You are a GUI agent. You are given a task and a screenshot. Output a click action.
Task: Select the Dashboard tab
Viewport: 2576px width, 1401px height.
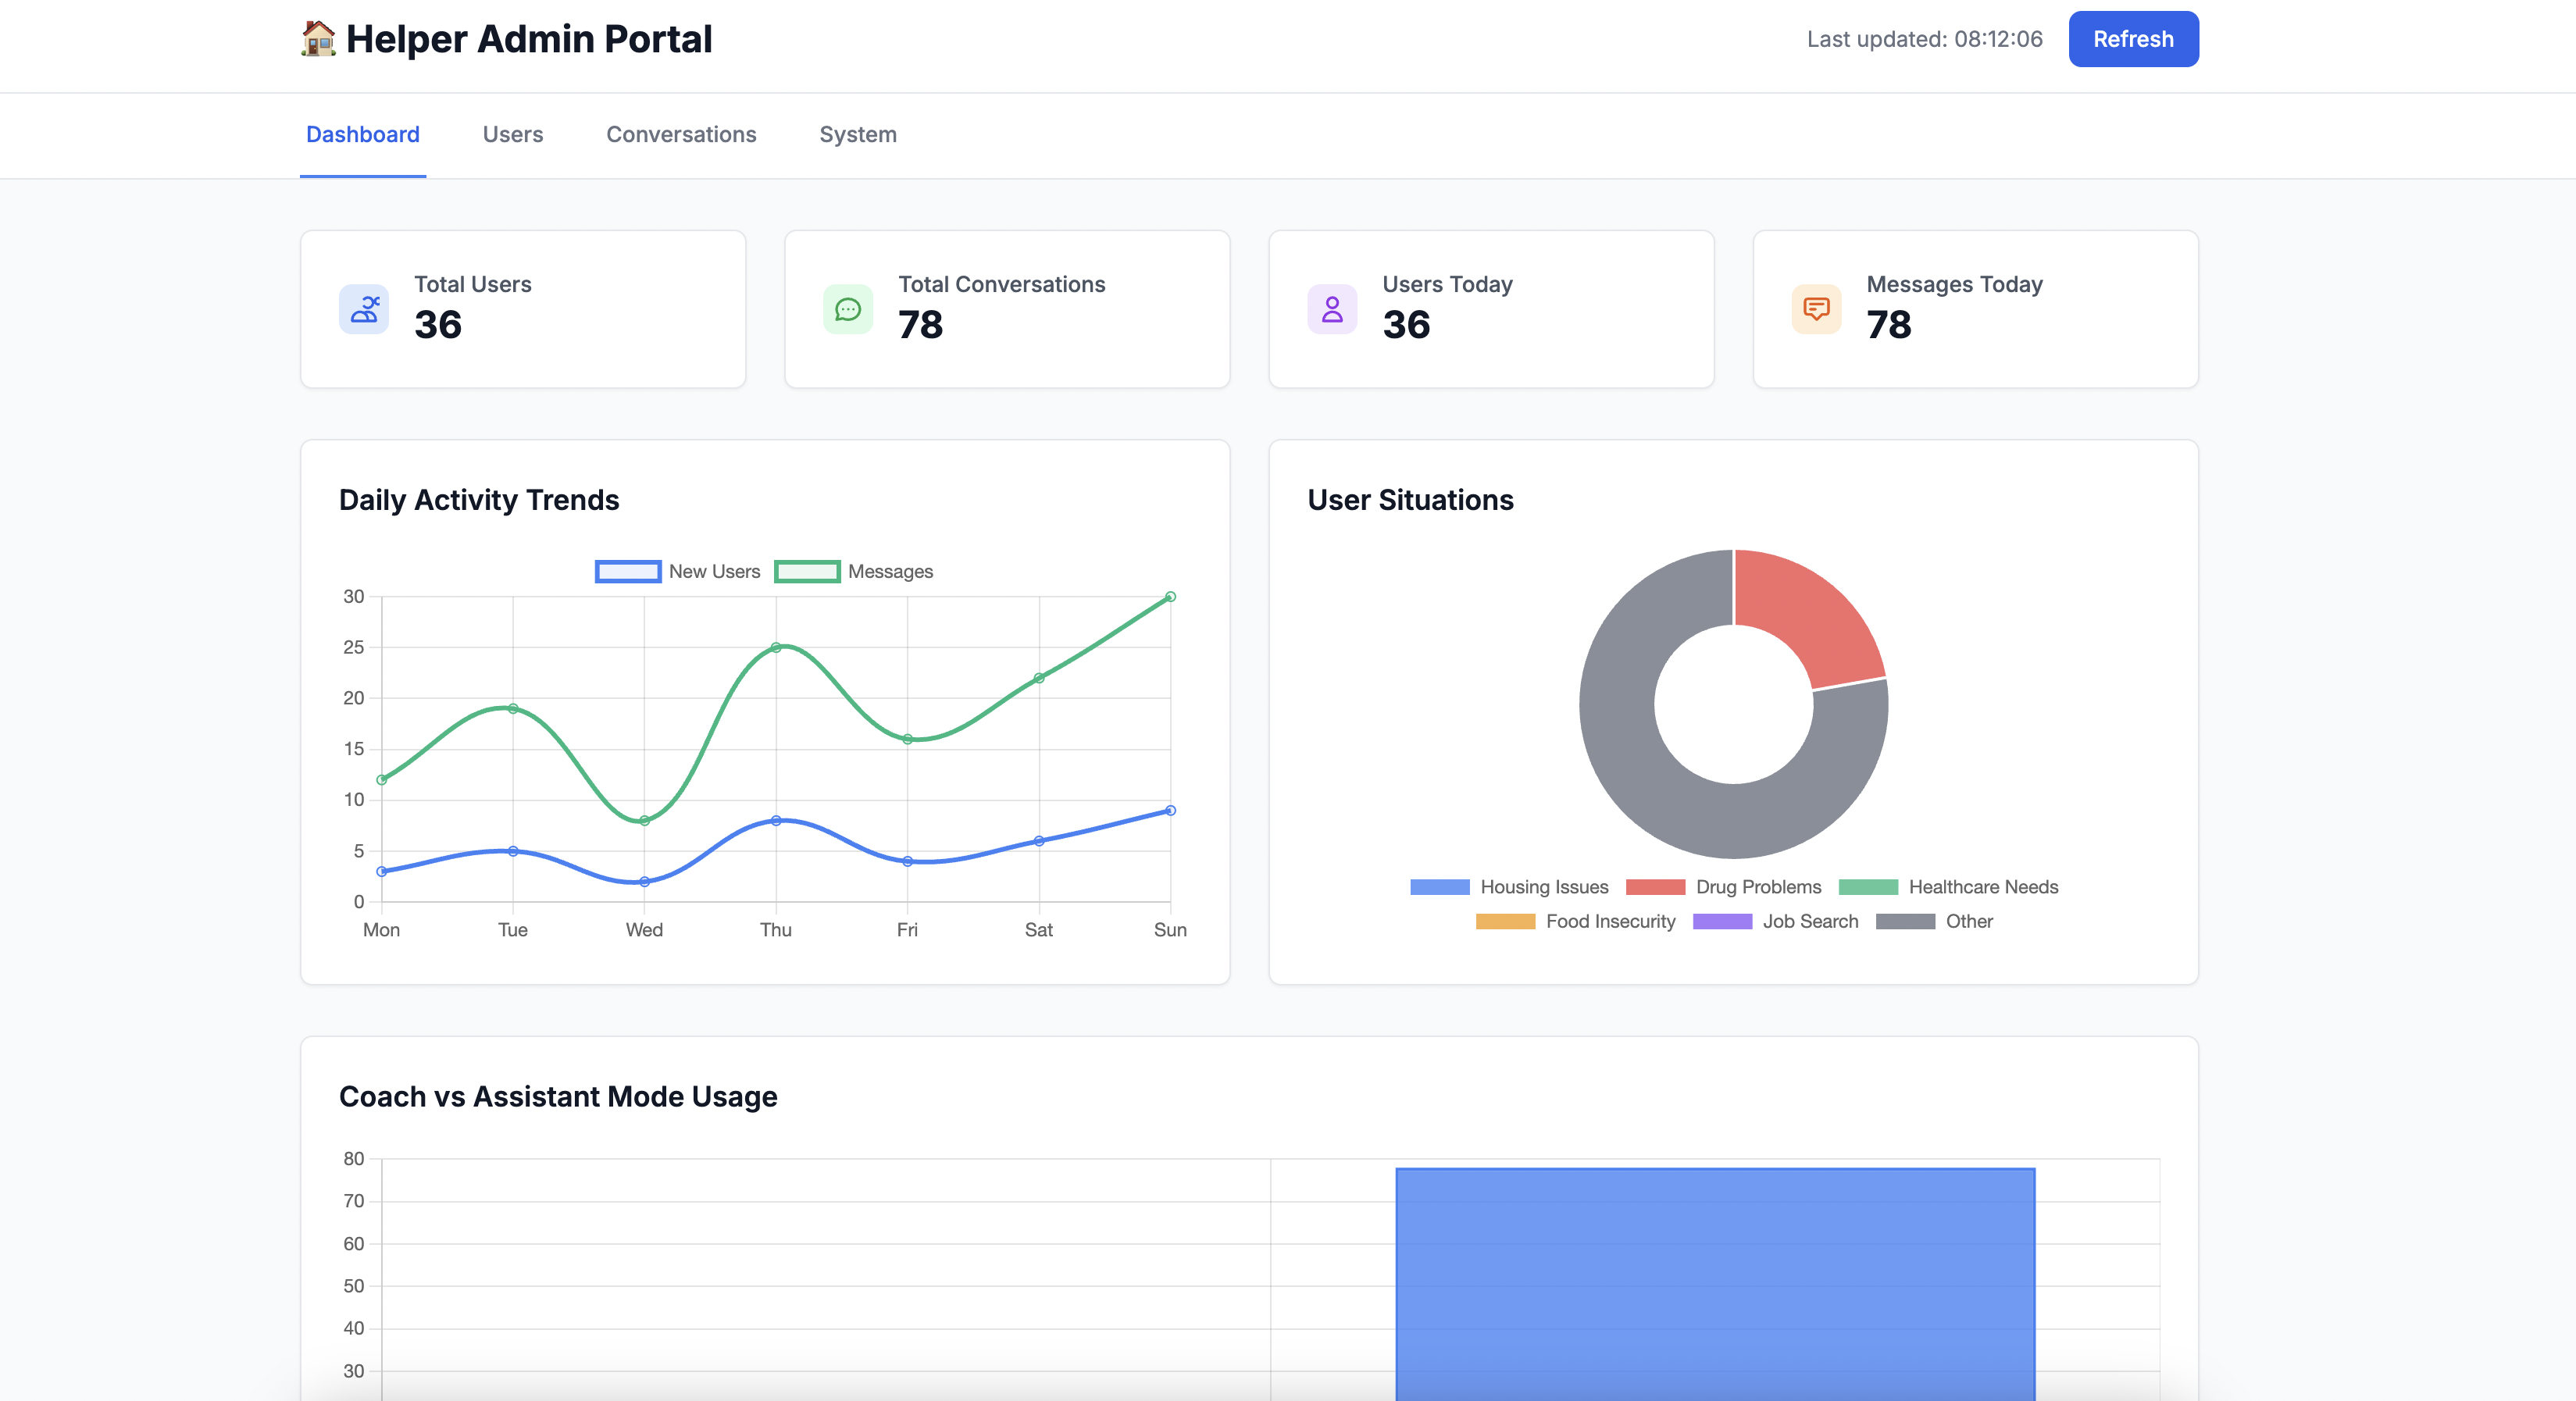(363, 135)
